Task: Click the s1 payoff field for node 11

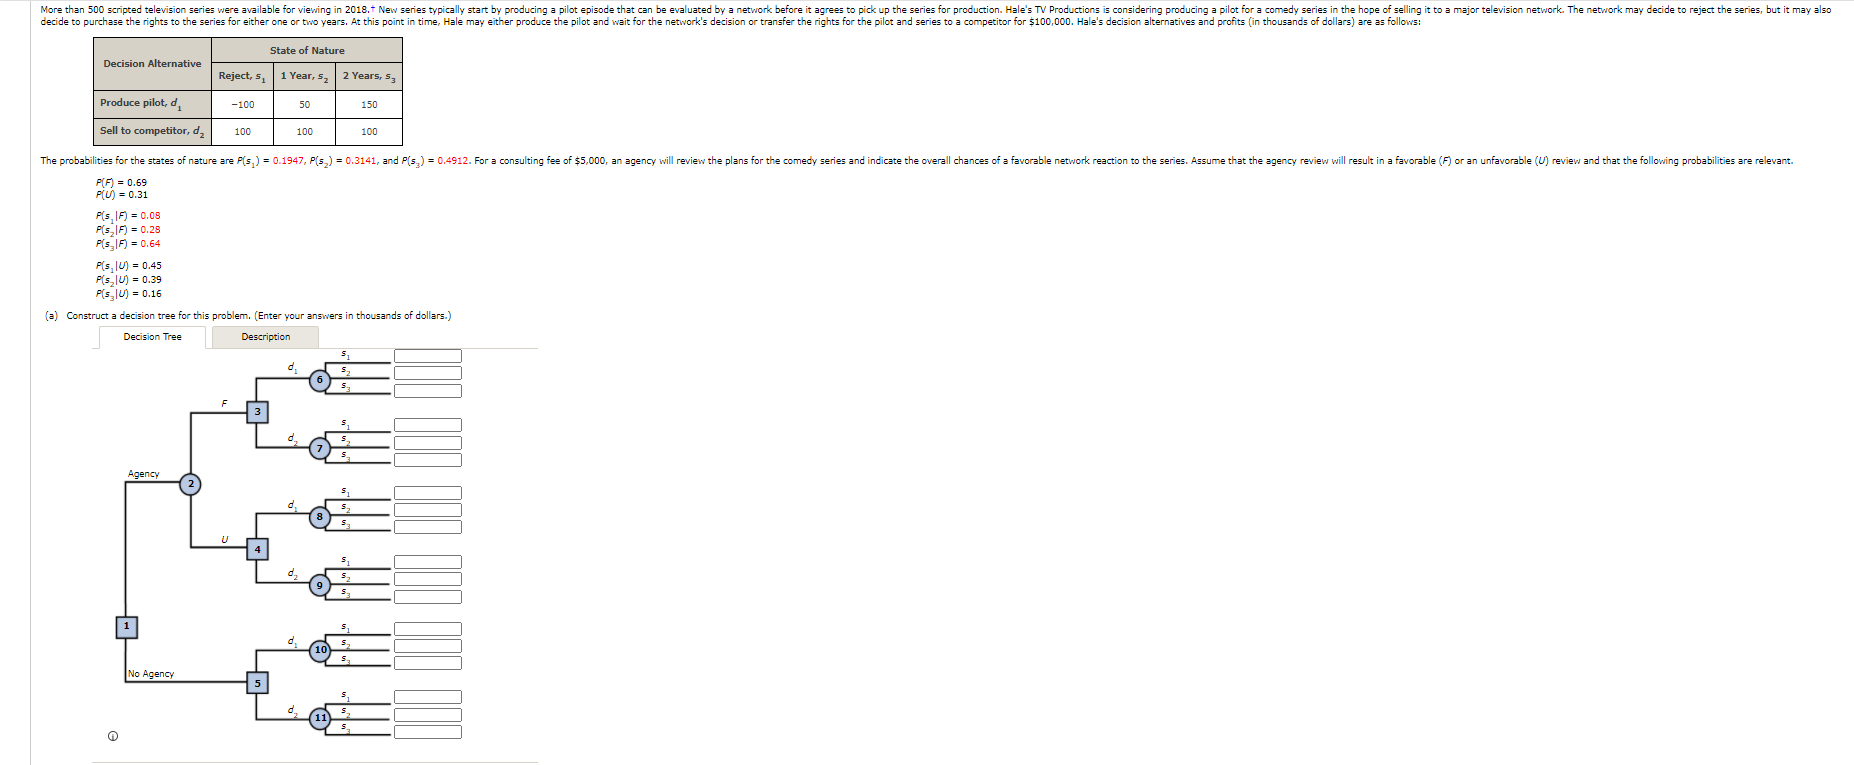Action: coord(428,697)
